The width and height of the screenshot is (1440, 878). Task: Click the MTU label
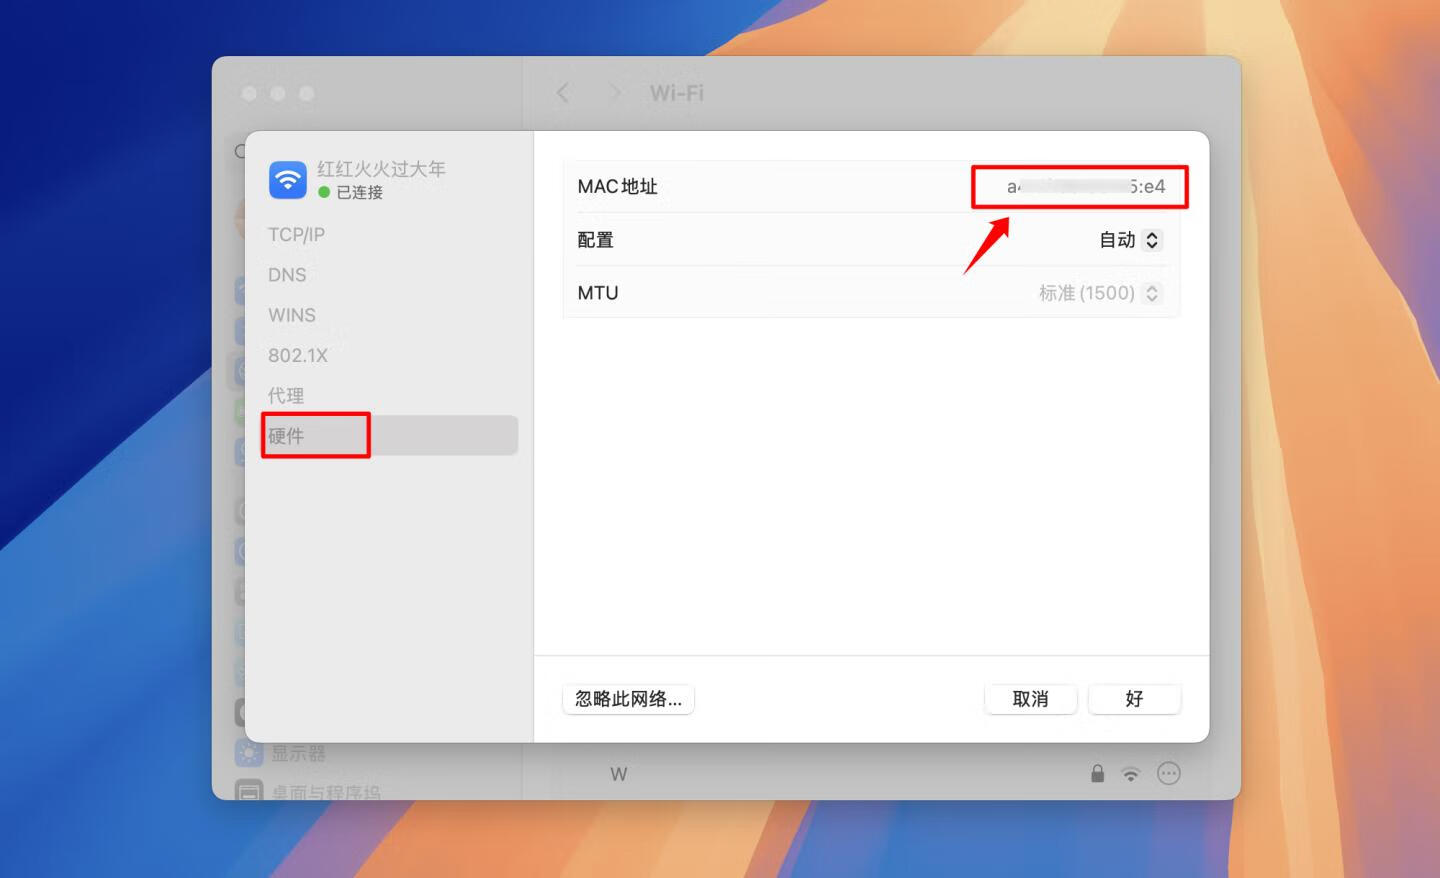tap(598, 293)
